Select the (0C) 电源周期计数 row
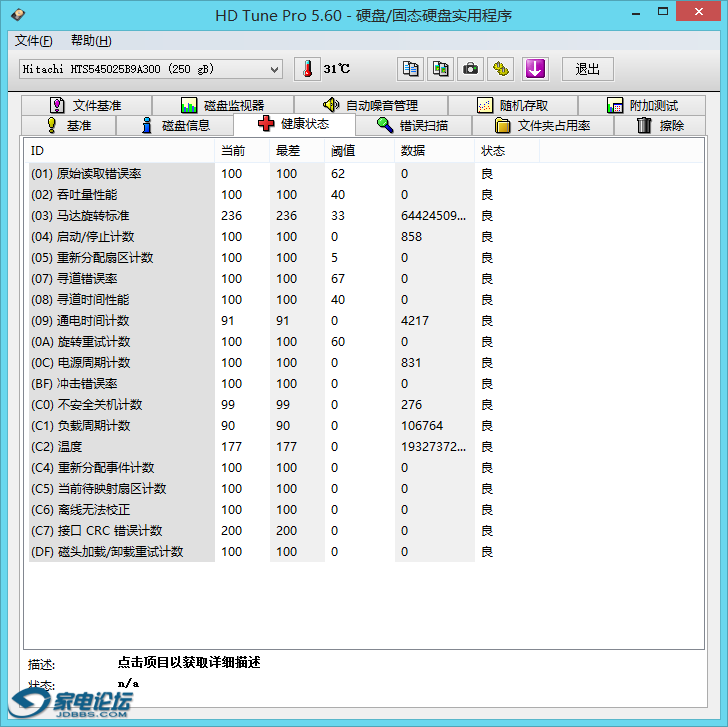Image resolution: width=728 pixels, height=727 pixels. [284, 363]
